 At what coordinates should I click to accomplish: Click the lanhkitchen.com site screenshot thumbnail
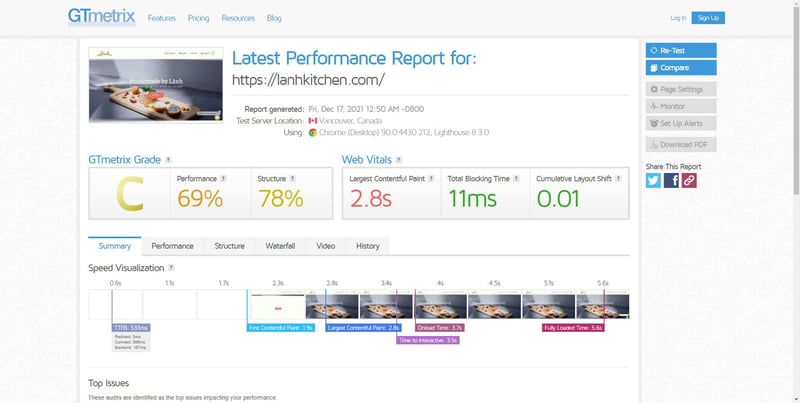(x=155, y=84)
